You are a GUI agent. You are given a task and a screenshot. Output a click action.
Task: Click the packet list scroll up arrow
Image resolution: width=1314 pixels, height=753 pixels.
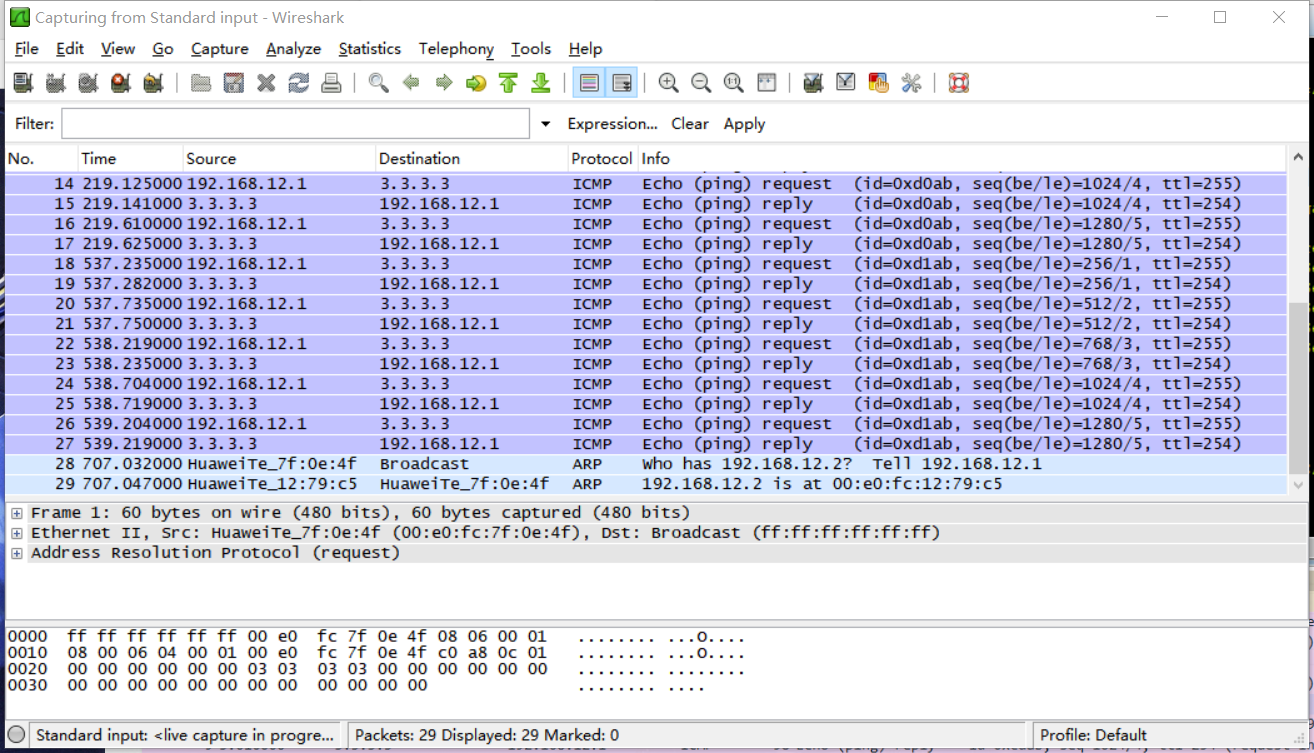[x=1298, y=158]
